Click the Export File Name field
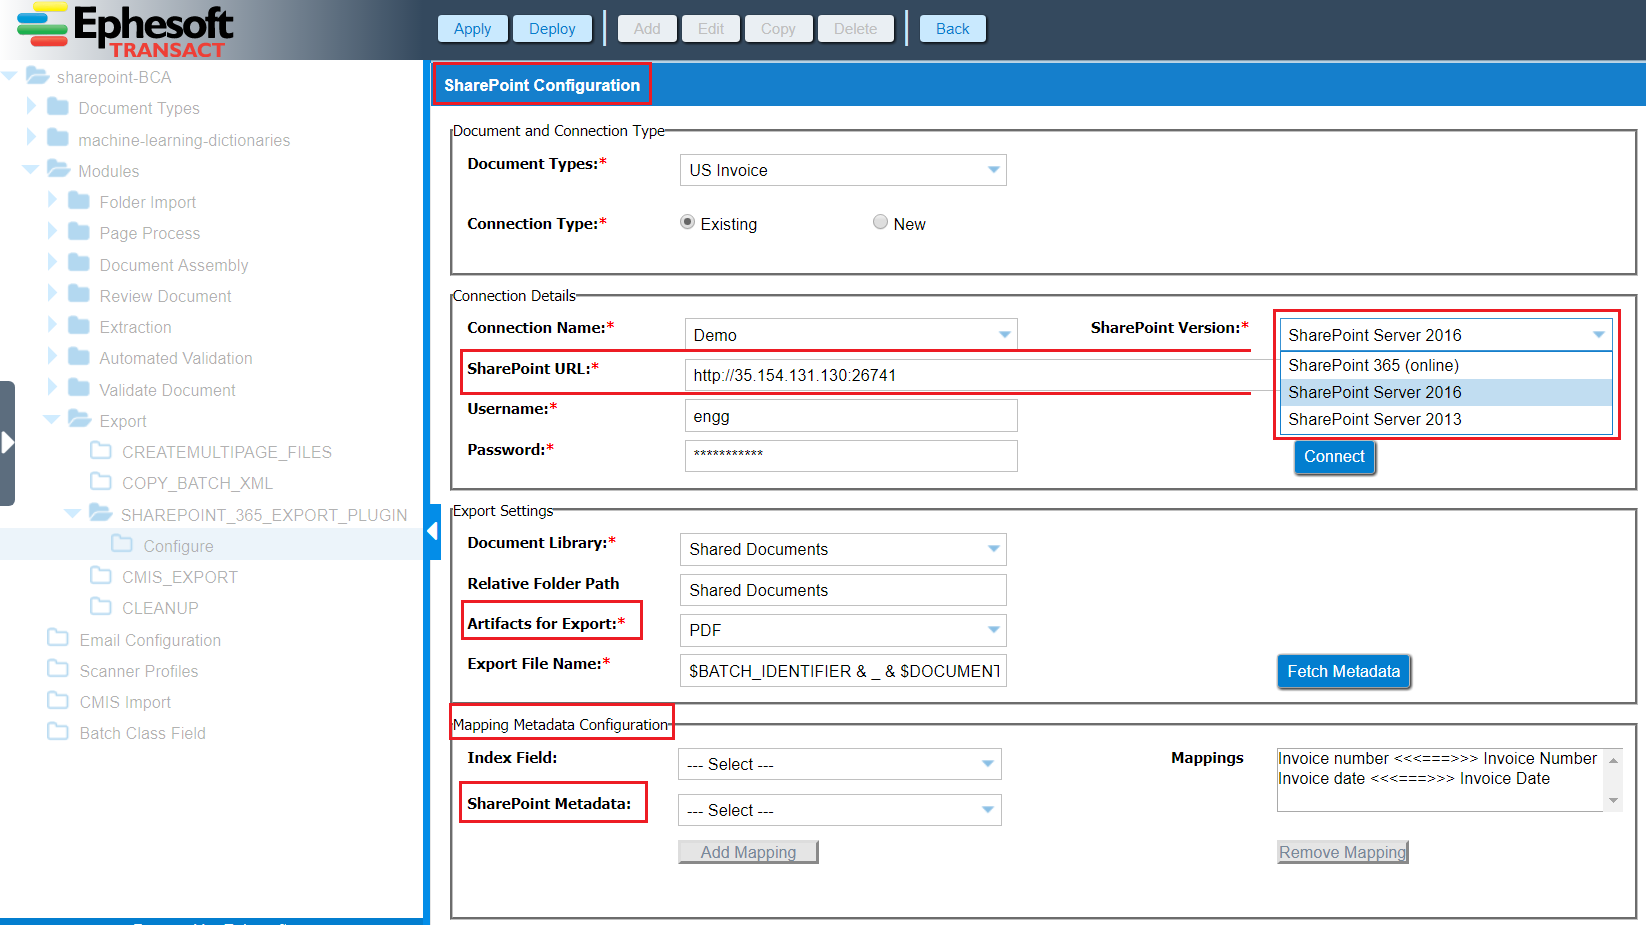The height and width of the screenshot is (926, 1646). (843, 671)
